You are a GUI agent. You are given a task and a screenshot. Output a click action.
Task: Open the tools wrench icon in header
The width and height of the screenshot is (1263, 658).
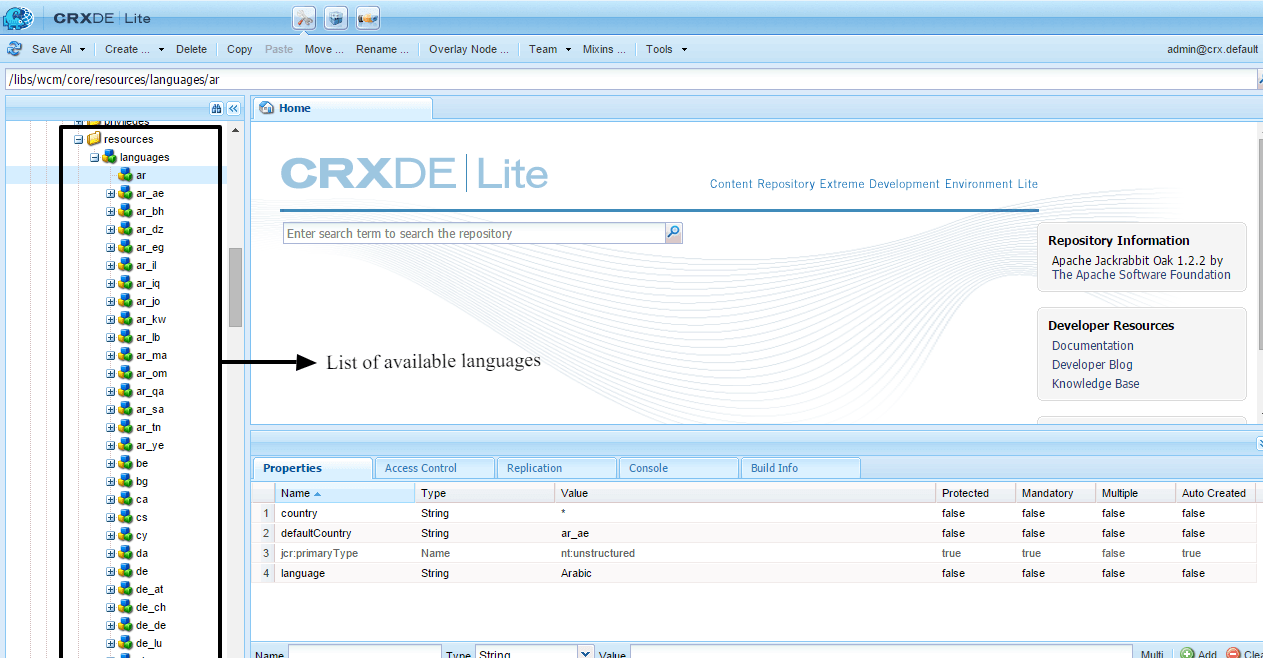point(304,18)
